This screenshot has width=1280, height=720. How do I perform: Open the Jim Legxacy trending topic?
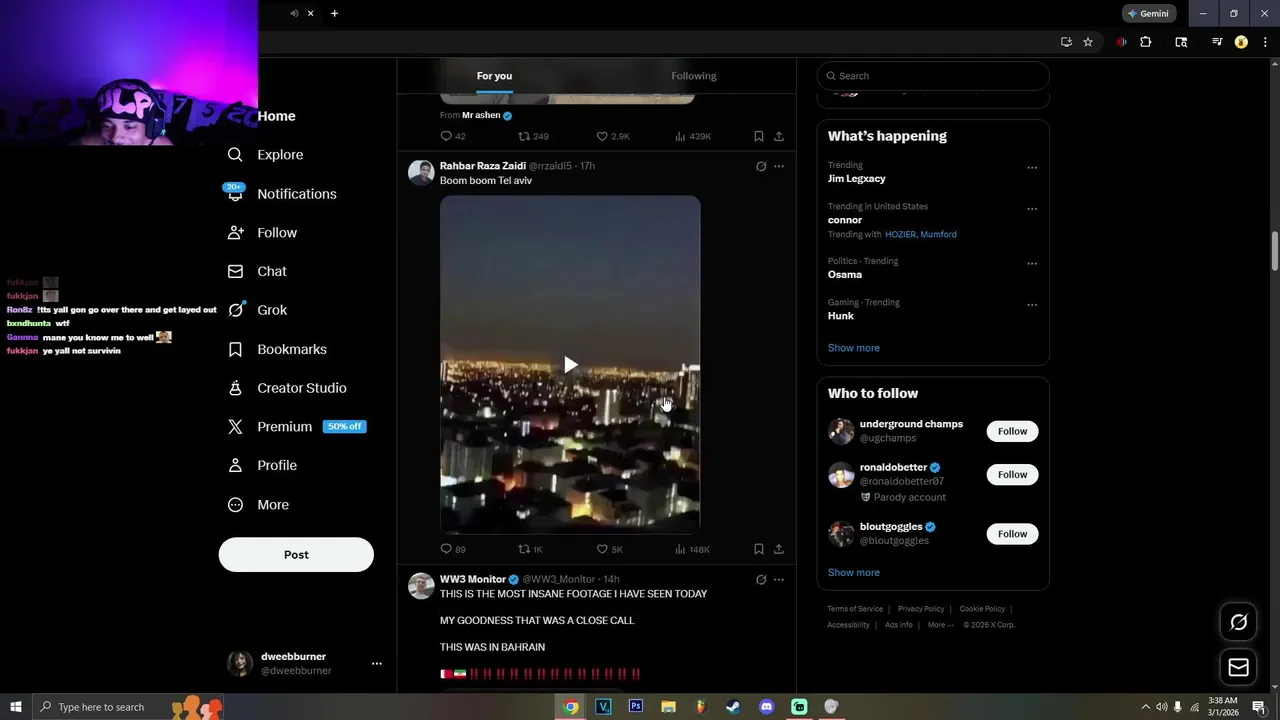coord(856,179)
